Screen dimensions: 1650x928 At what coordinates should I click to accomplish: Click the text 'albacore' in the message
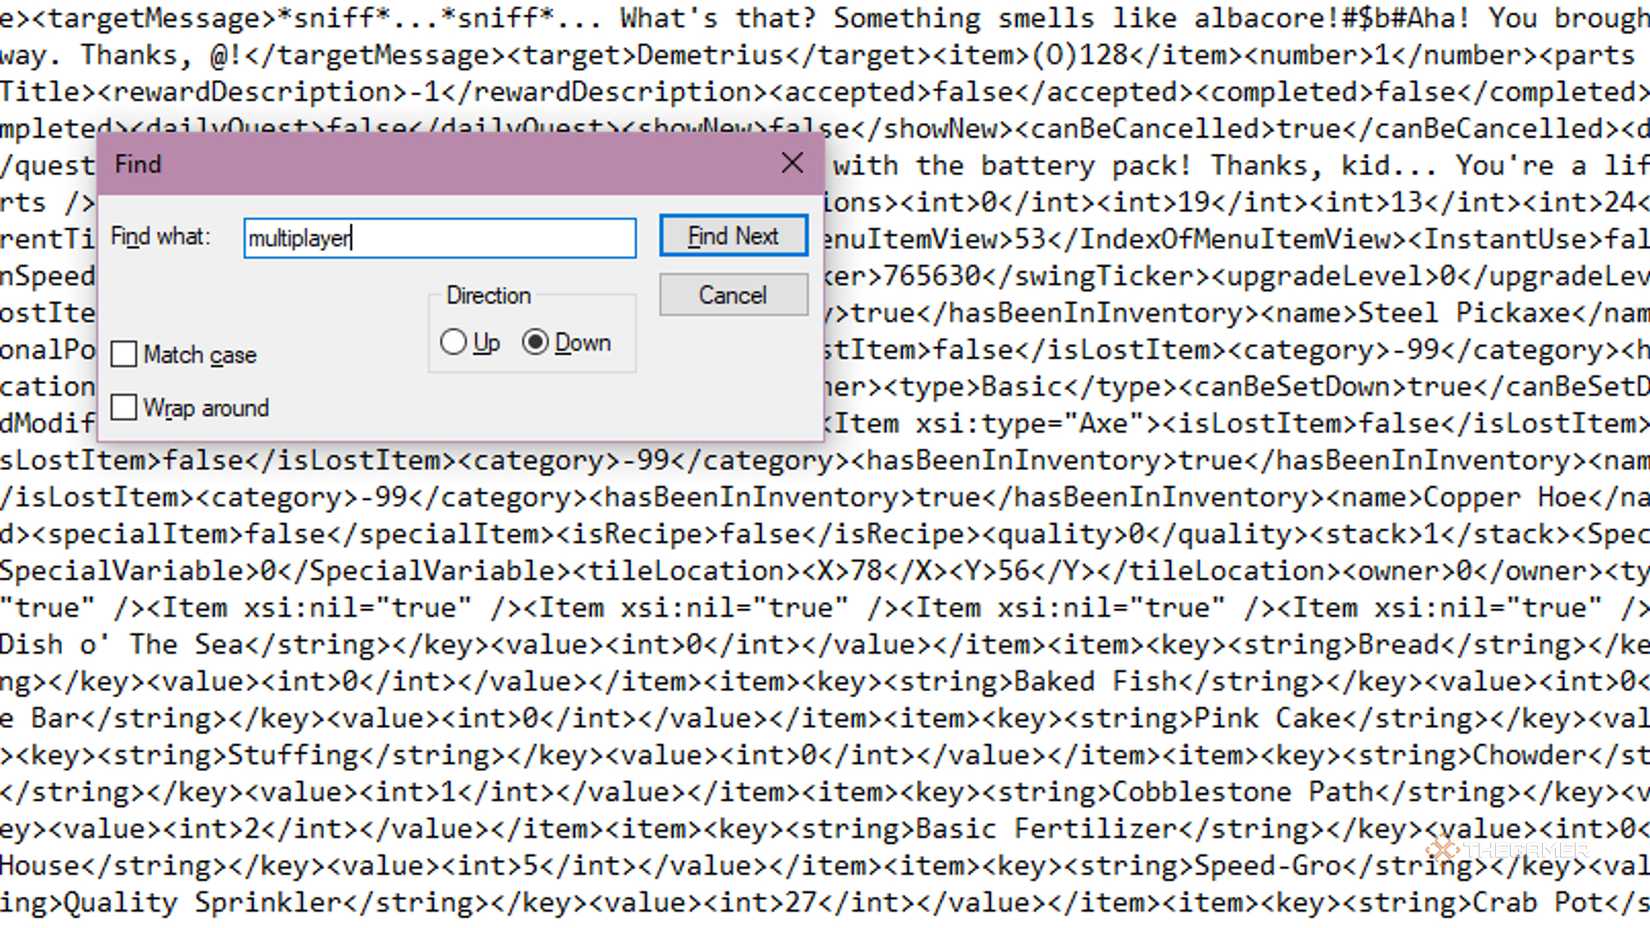coord(1259,18)
